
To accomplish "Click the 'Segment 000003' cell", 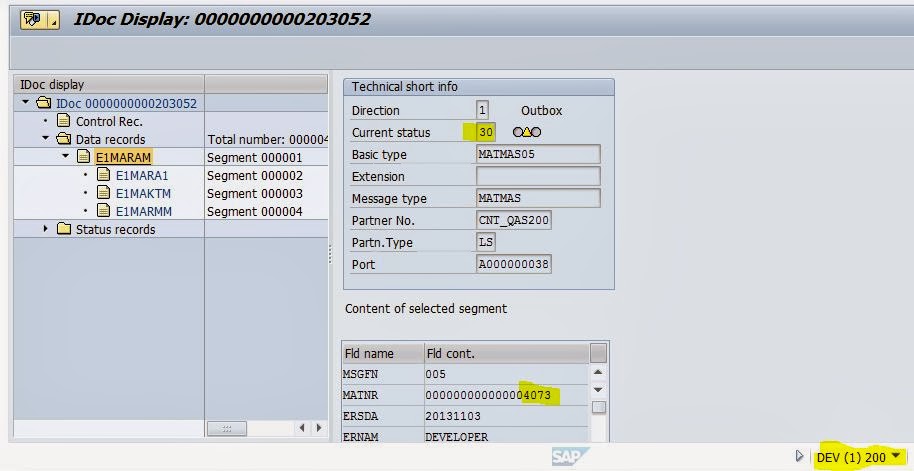I will pyautogui.click(x=266, y=194).
